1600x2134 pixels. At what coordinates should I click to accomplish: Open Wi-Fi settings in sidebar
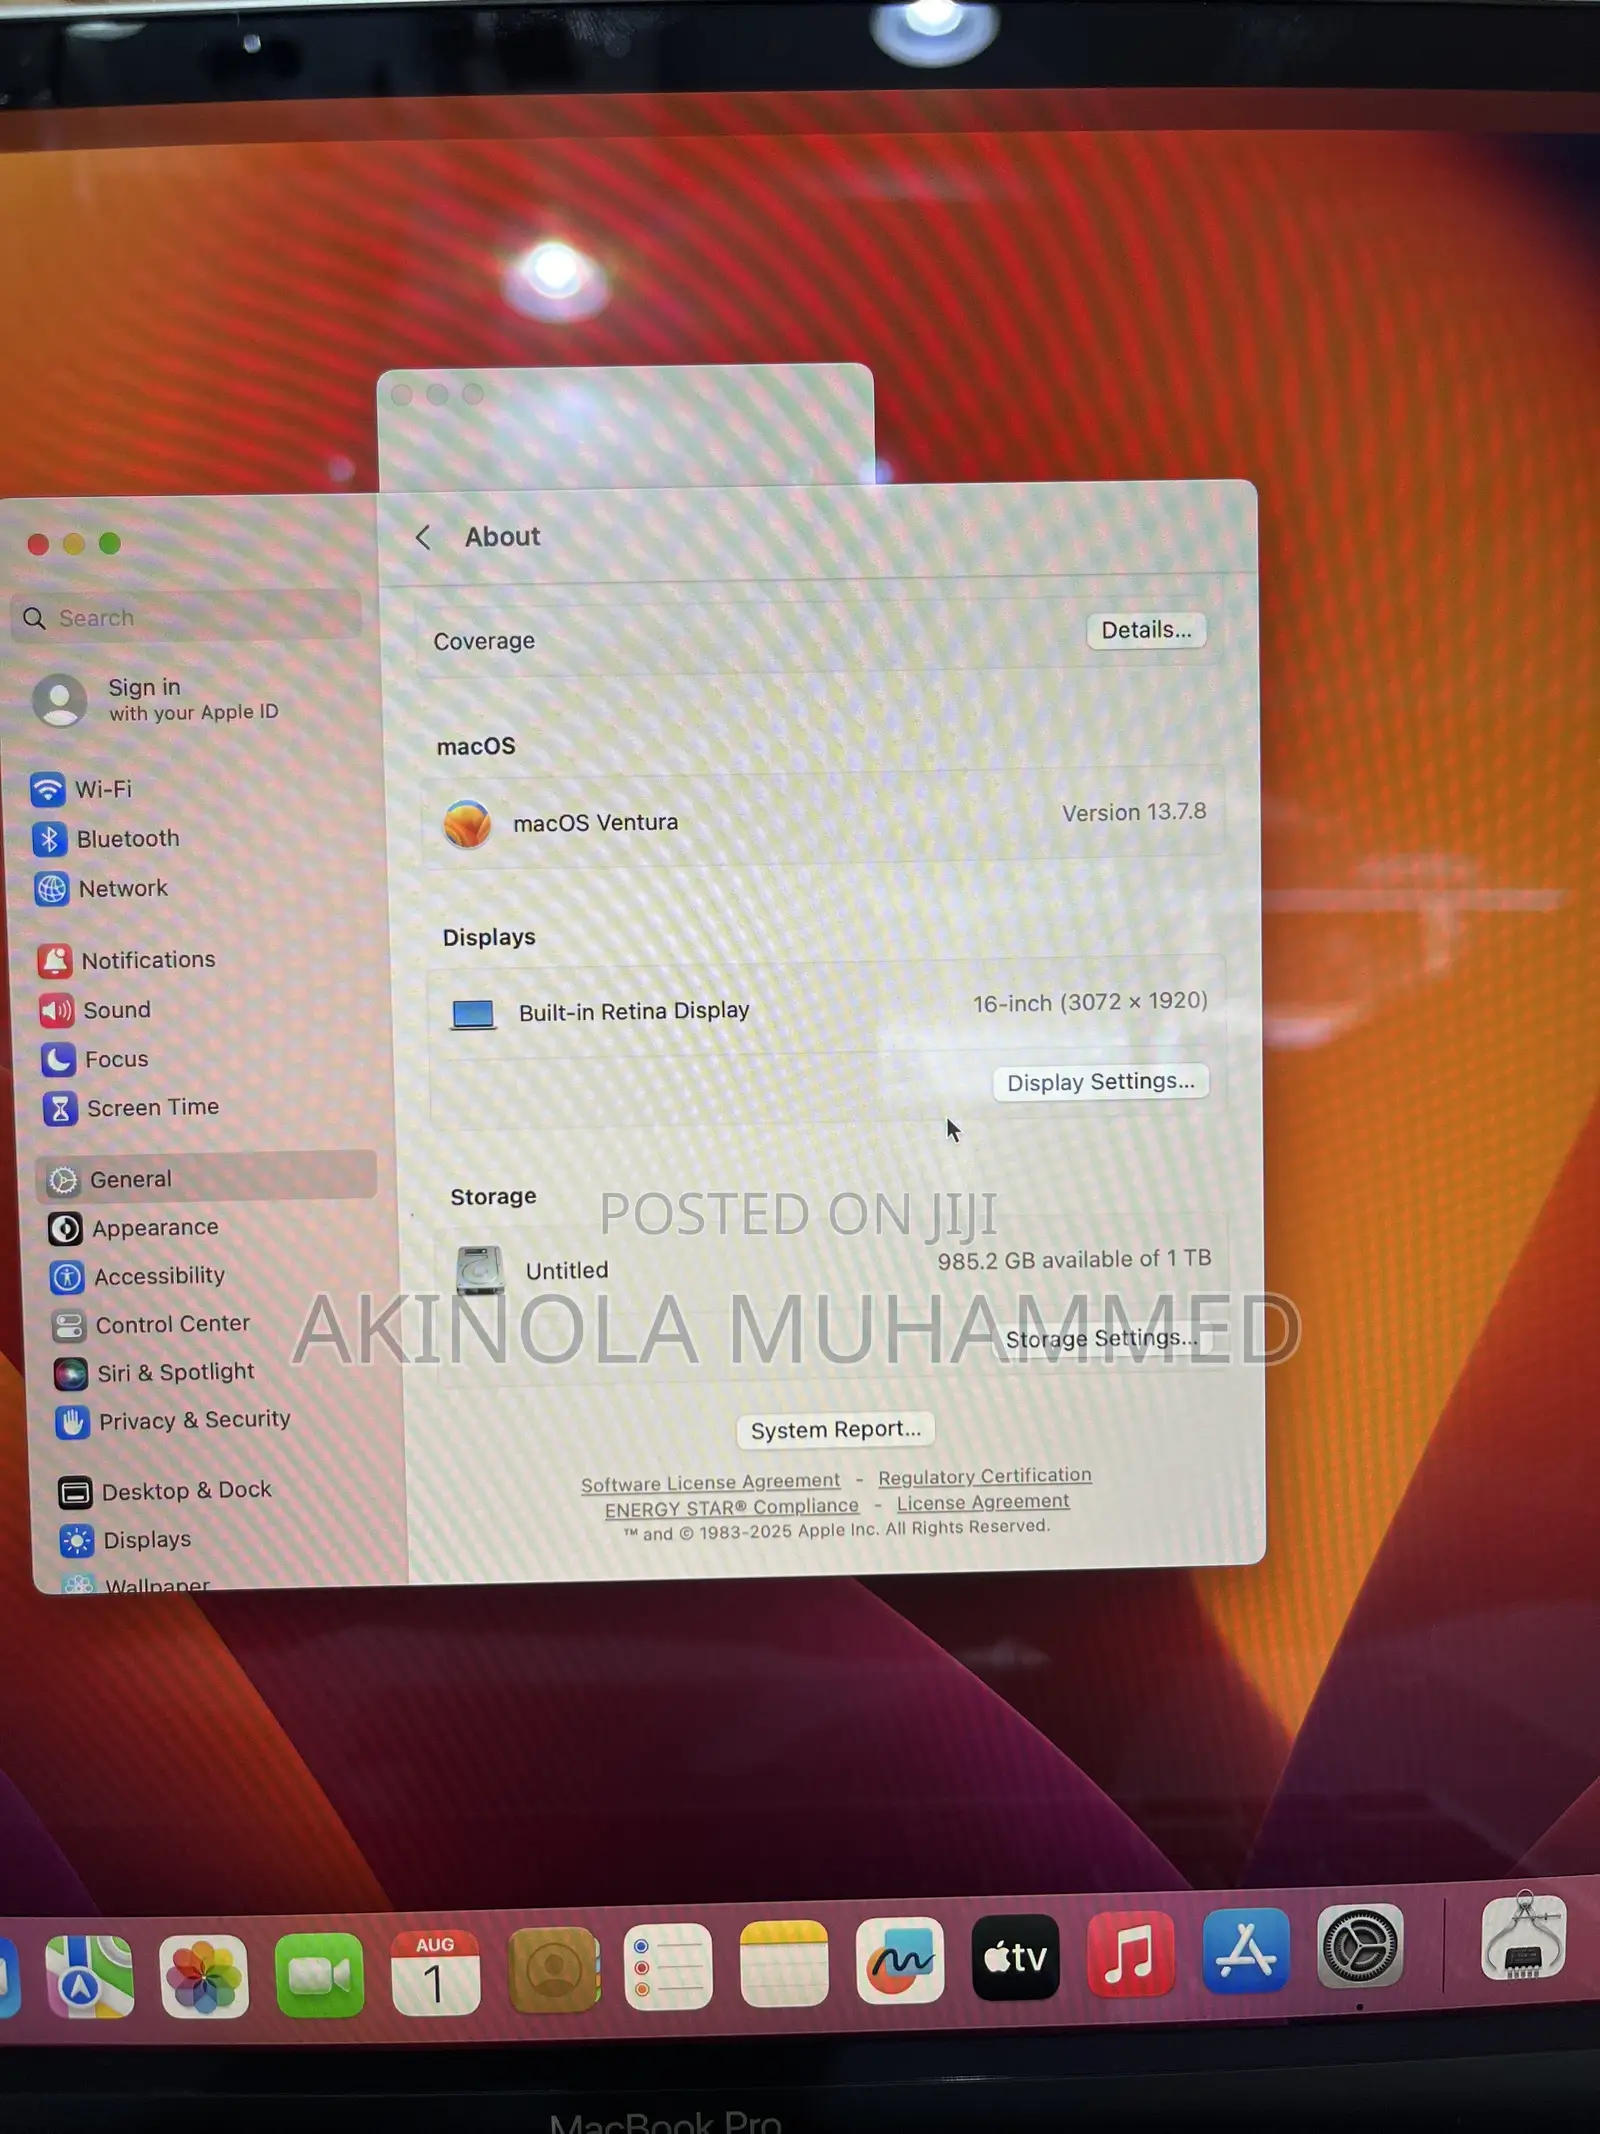pyautogui.click(x=82, y=790)
